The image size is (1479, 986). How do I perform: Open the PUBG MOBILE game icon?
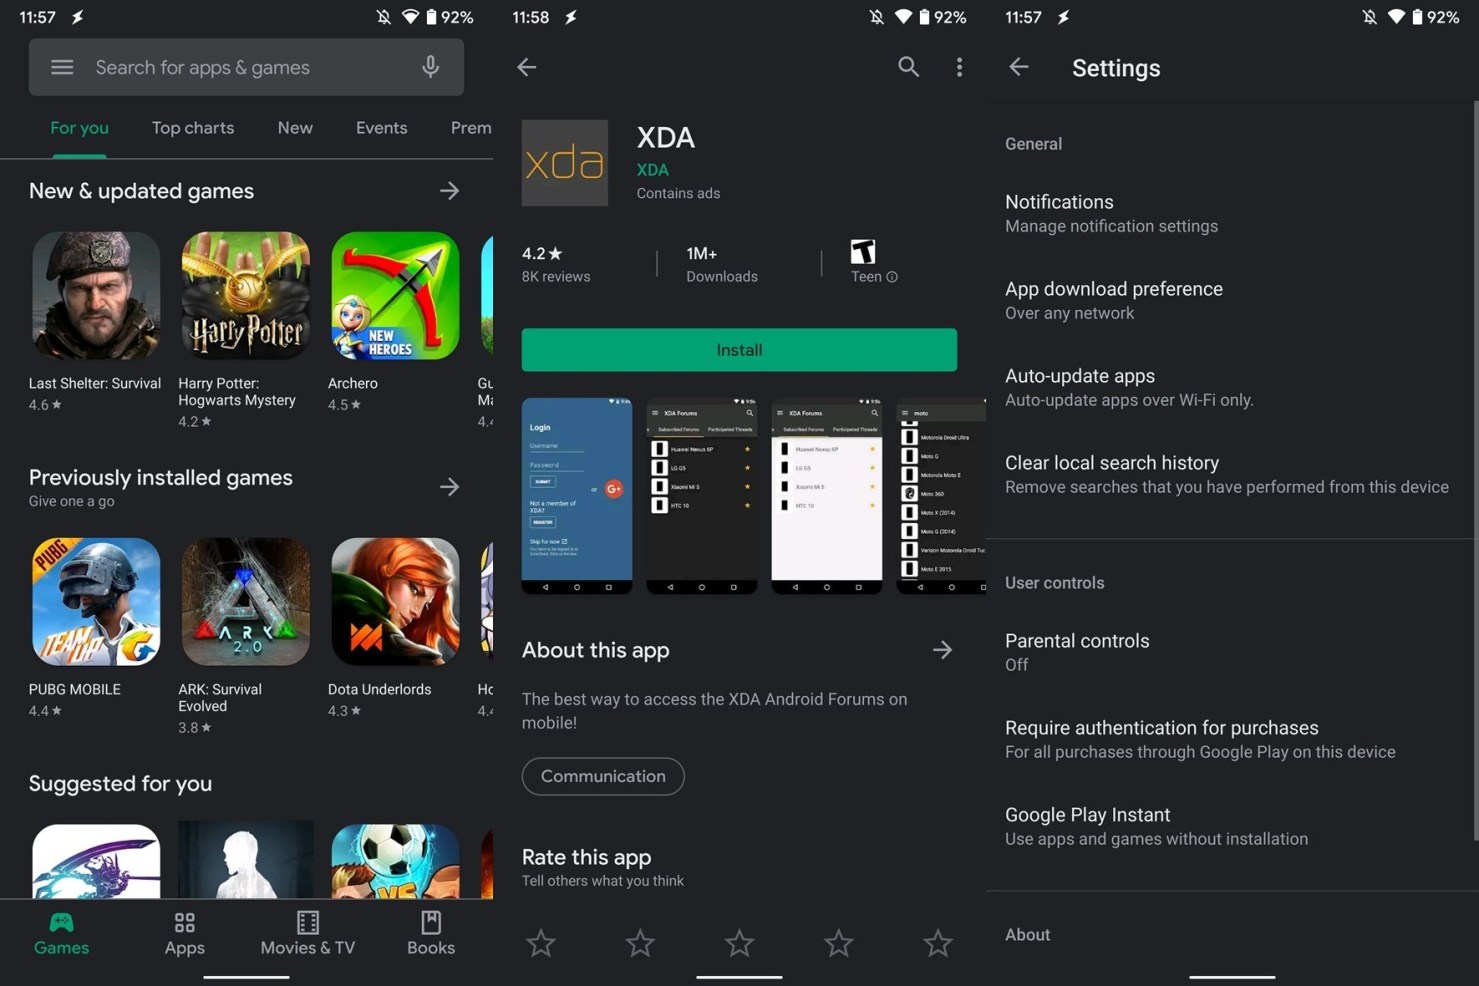(x=96, y=602)
